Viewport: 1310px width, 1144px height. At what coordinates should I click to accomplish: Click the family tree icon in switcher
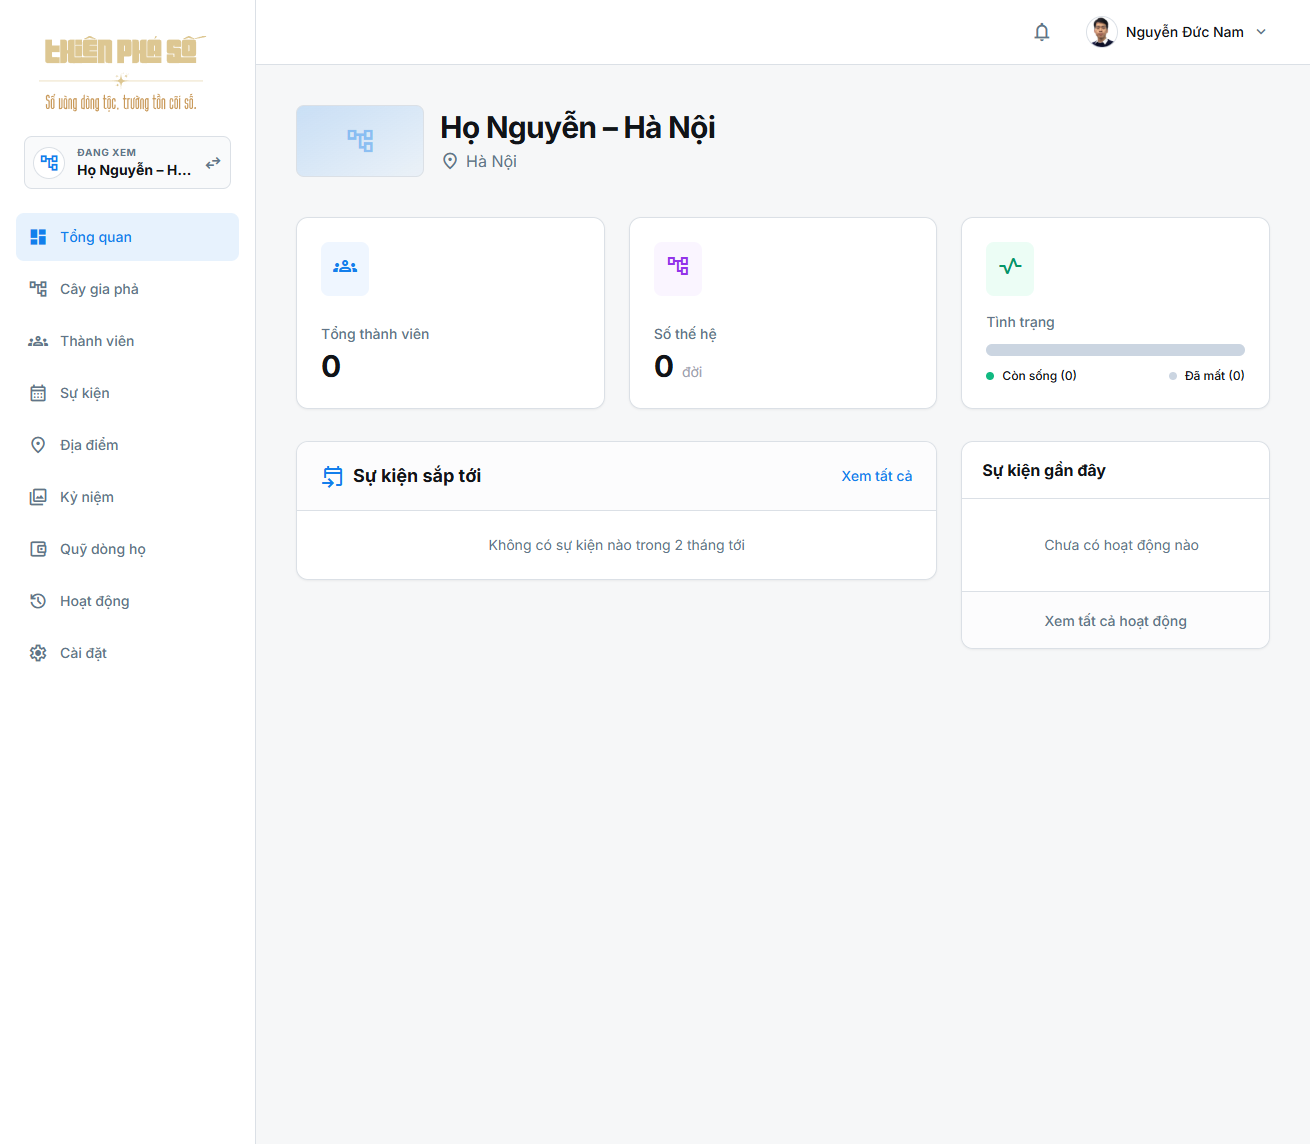pyautogui.click(x=49, y=162)
